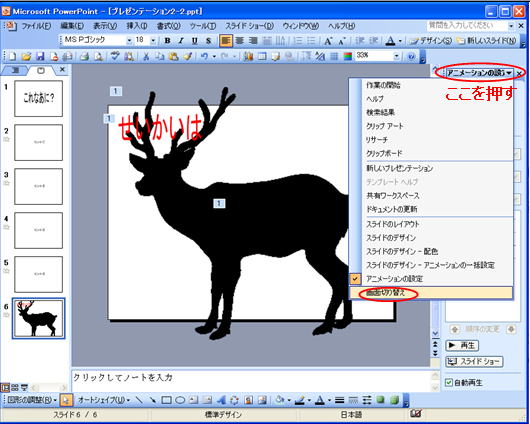Toggle Underline formatting

point(195,41)
